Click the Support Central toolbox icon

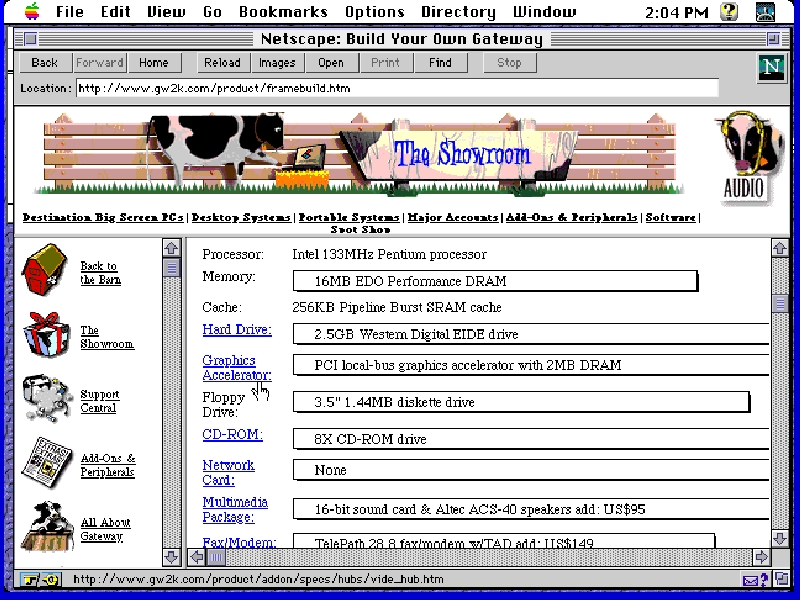pyautogui.click(x=47, y=399)
